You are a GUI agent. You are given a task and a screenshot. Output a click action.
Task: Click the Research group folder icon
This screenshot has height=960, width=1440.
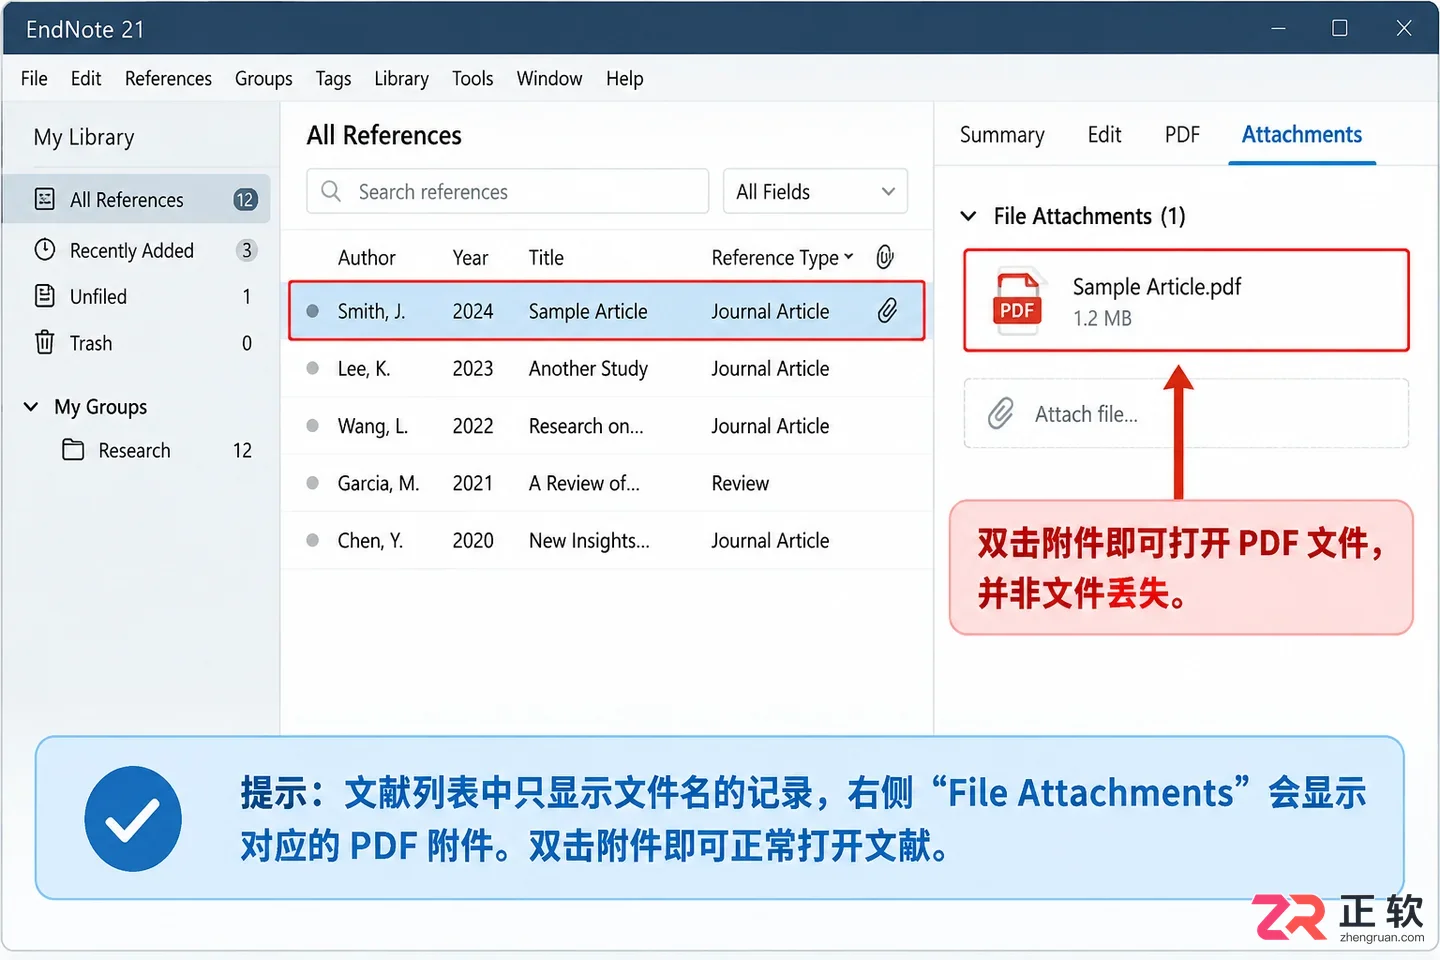point(73,450)
